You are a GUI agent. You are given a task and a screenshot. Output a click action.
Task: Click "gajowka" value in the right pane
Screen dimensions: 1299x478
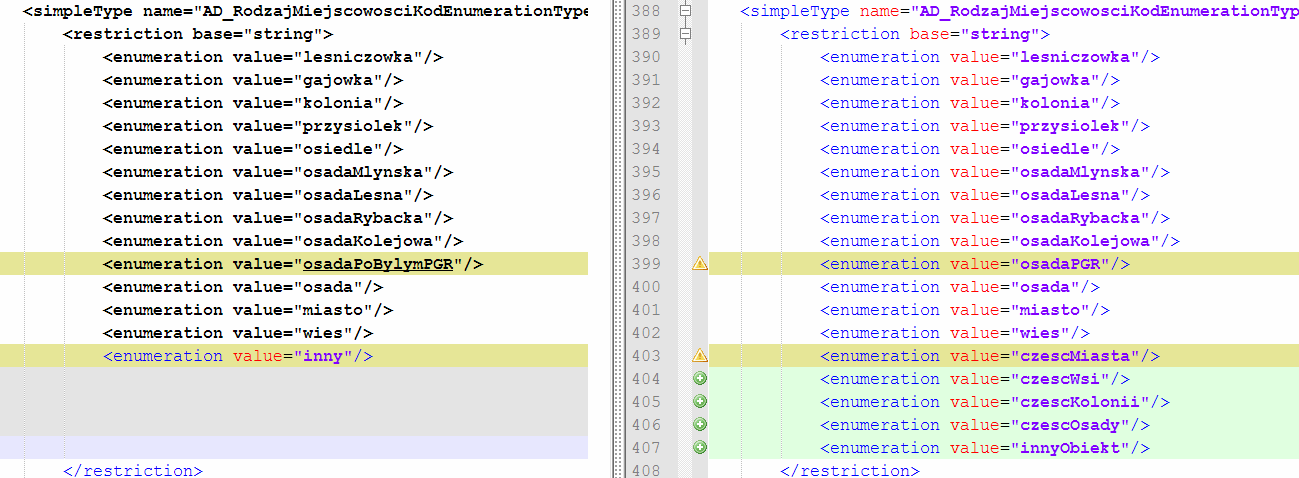click(1054, 80)
